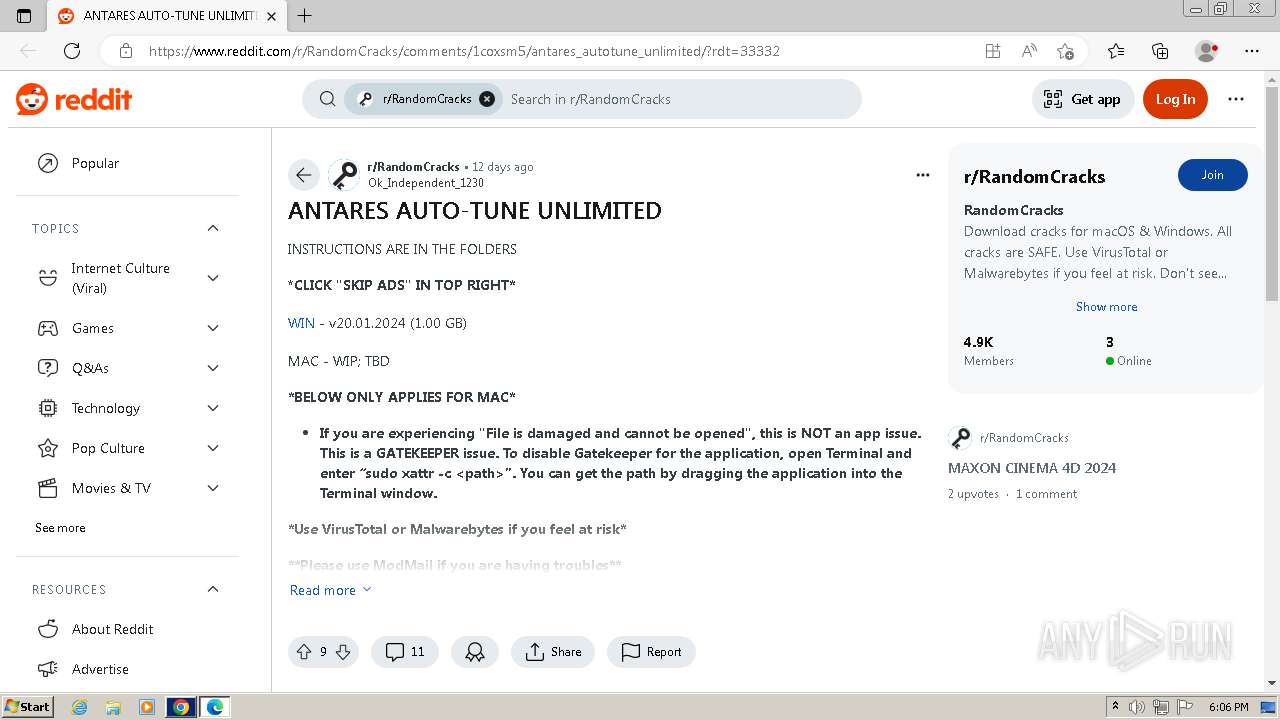Open r/RandomCracks link in post header
Image resolution: width=1280 pixels, height=720 pixels.
coord(413,167)
